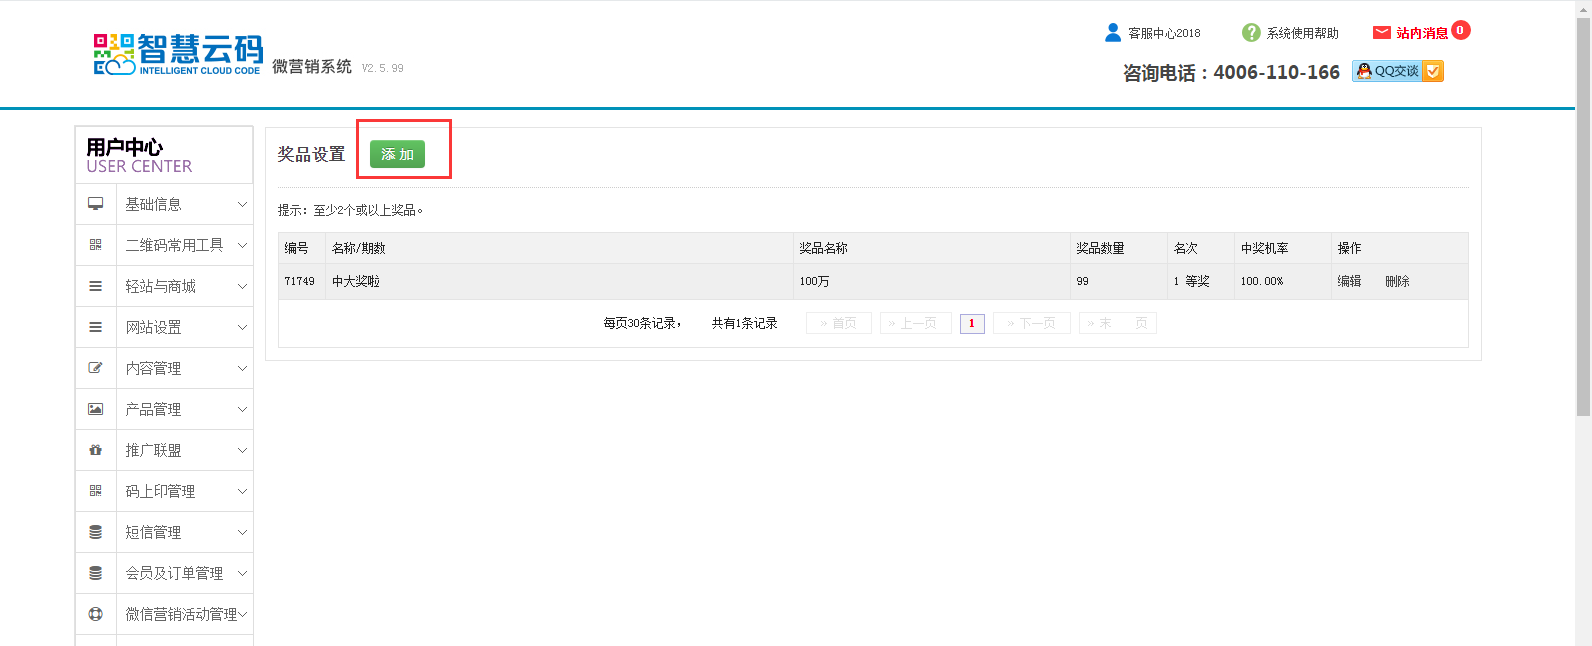This screenshot has height=646, width=1592.
Task: Open 站内消息 via the red envelope icon
Action: click(1382, 33)
